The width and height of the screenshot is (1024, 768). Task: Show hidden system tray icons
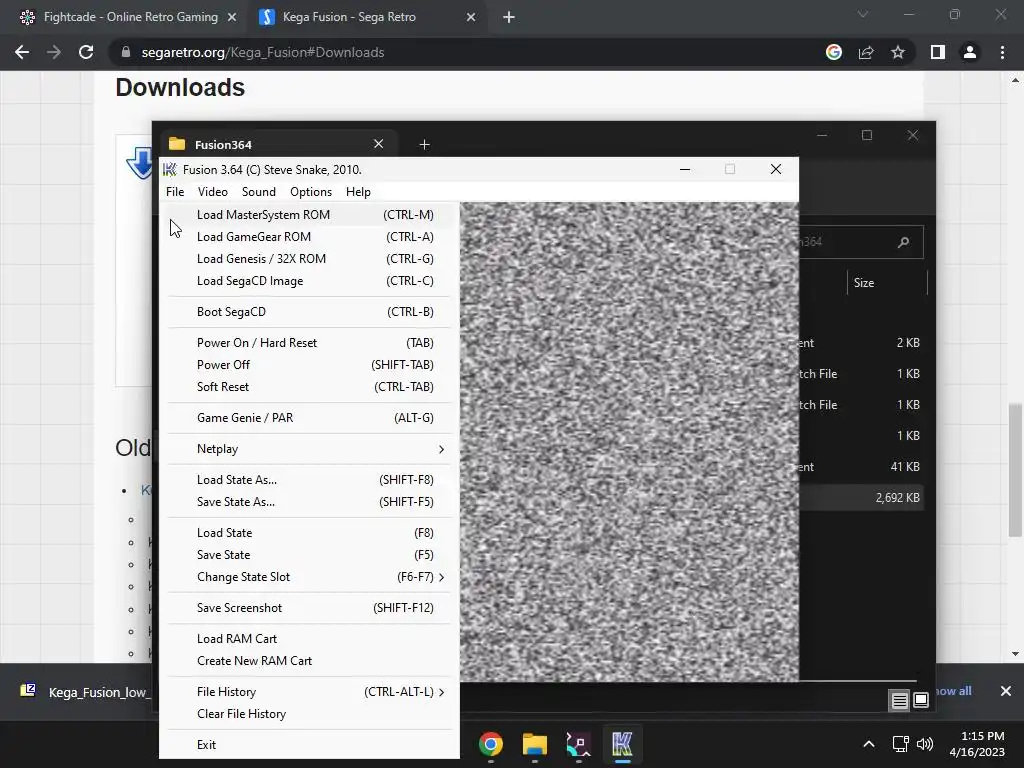pos(869,744)
